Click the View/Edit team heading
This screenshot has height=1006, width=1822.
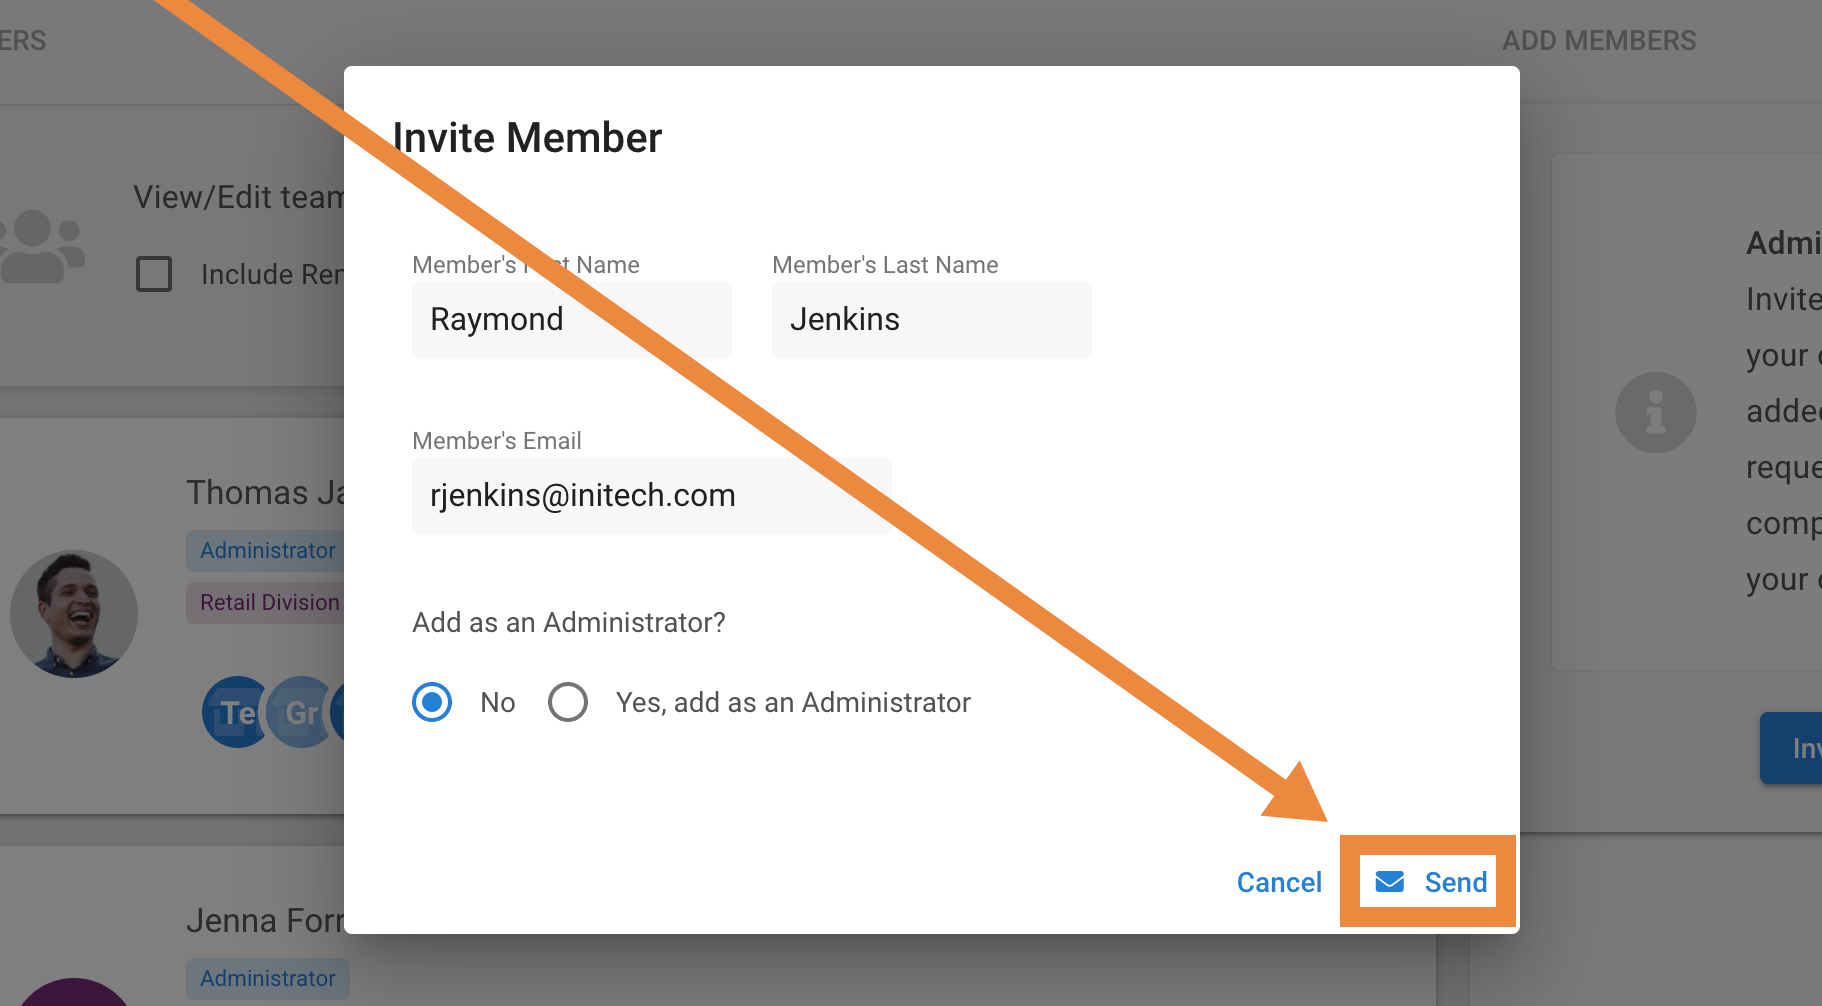pyautogui.click(x=239, y=197)
